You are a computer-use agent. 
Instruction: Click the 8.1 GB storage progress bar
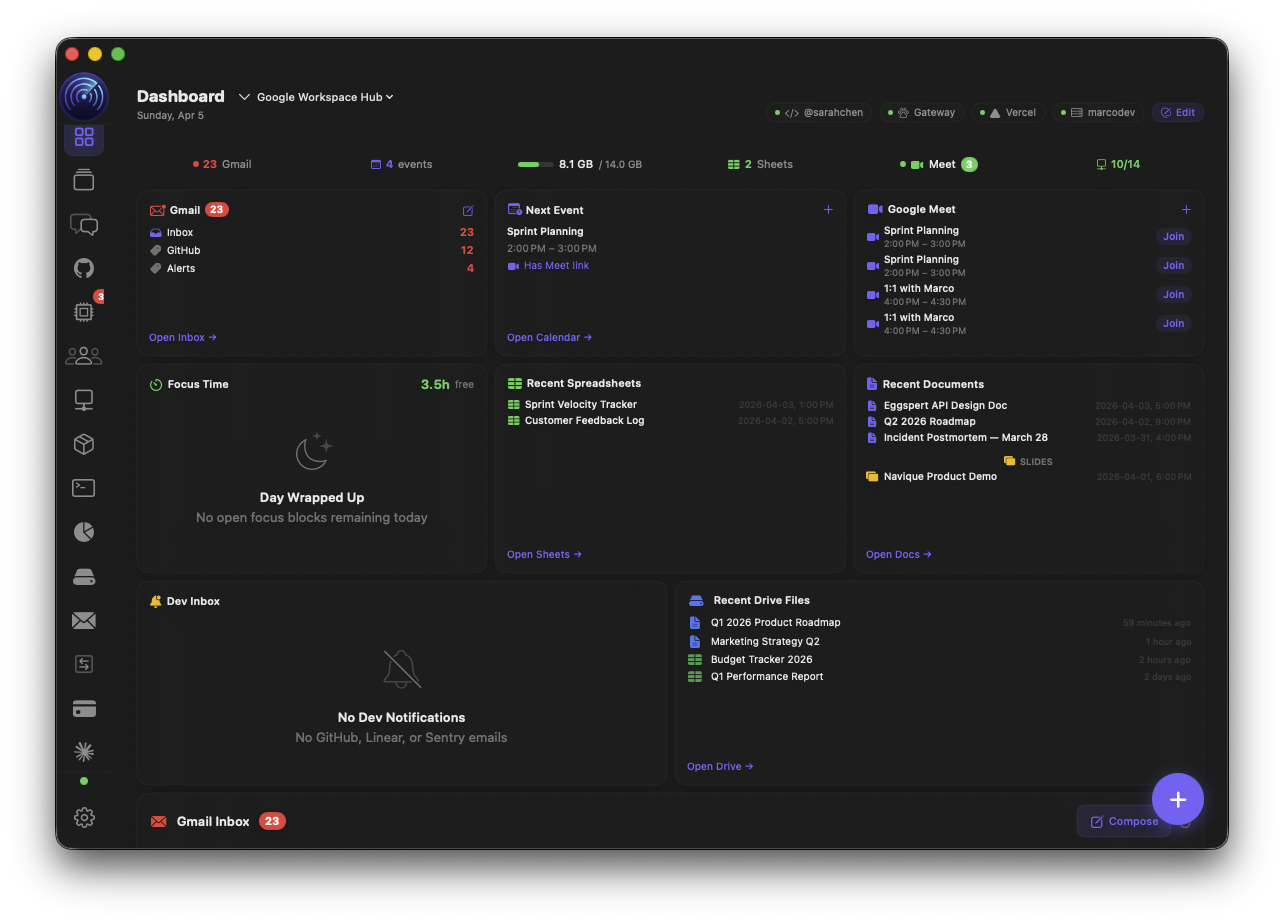[x=535, y=164]
